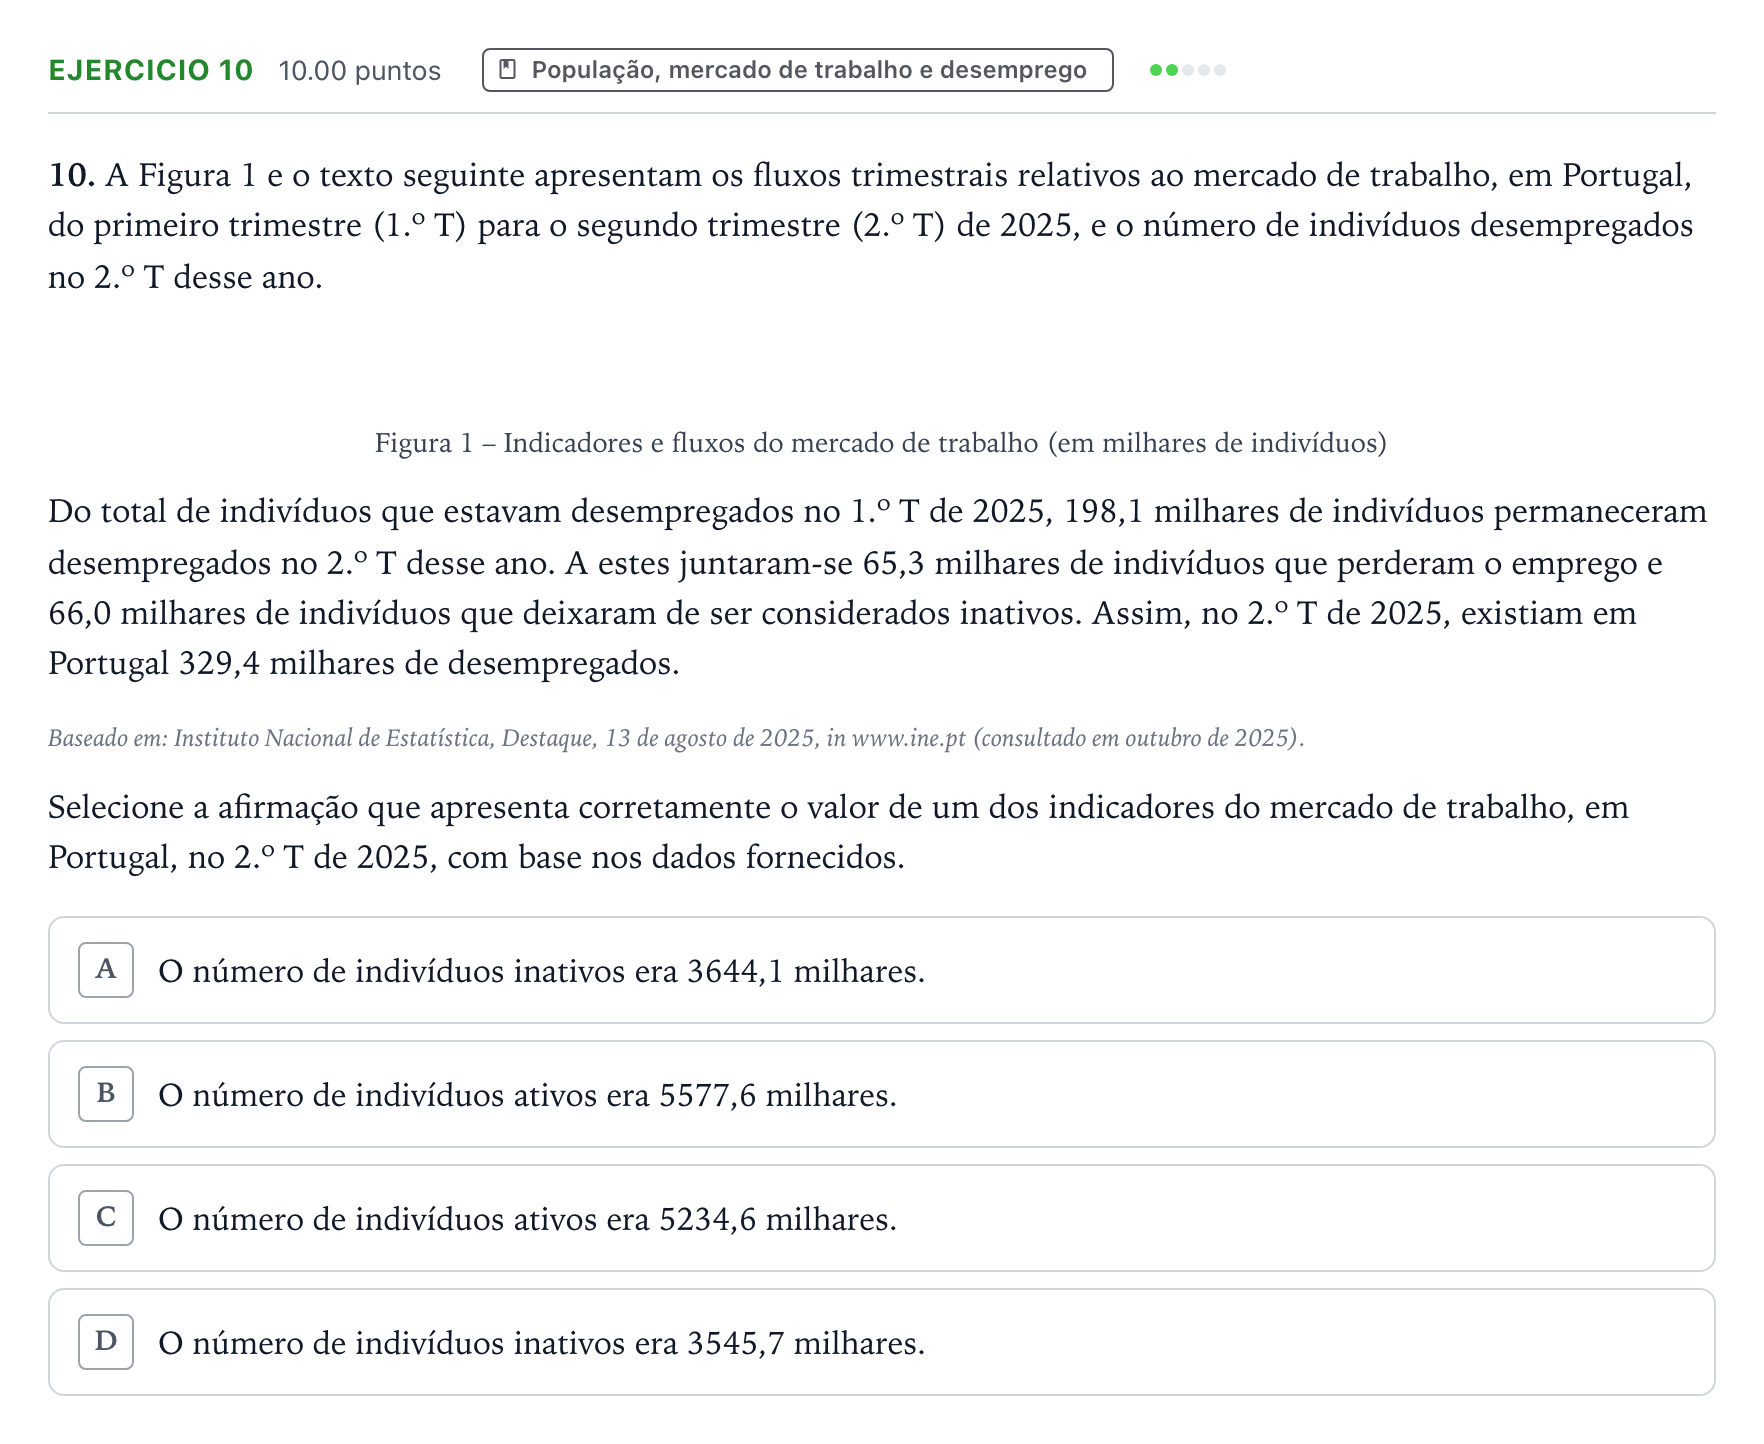Screen dimensions: 1764x1444
Task: Click the 10.00 puntos label
Action: pyautogui.click(x=360, y=71)
